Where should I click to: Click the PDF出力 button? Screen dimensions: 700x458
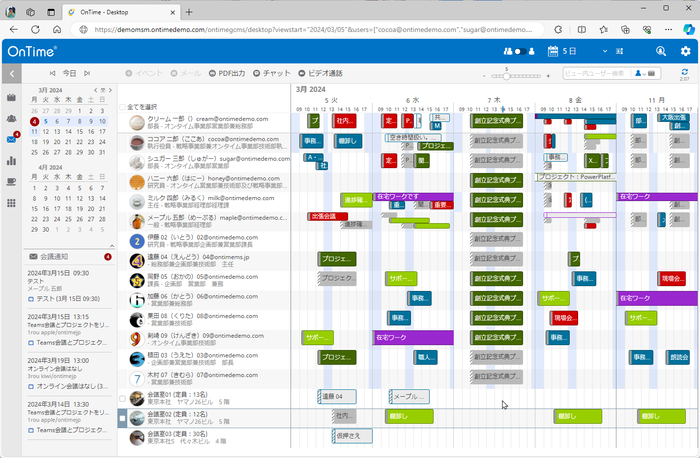pos(227,73)
